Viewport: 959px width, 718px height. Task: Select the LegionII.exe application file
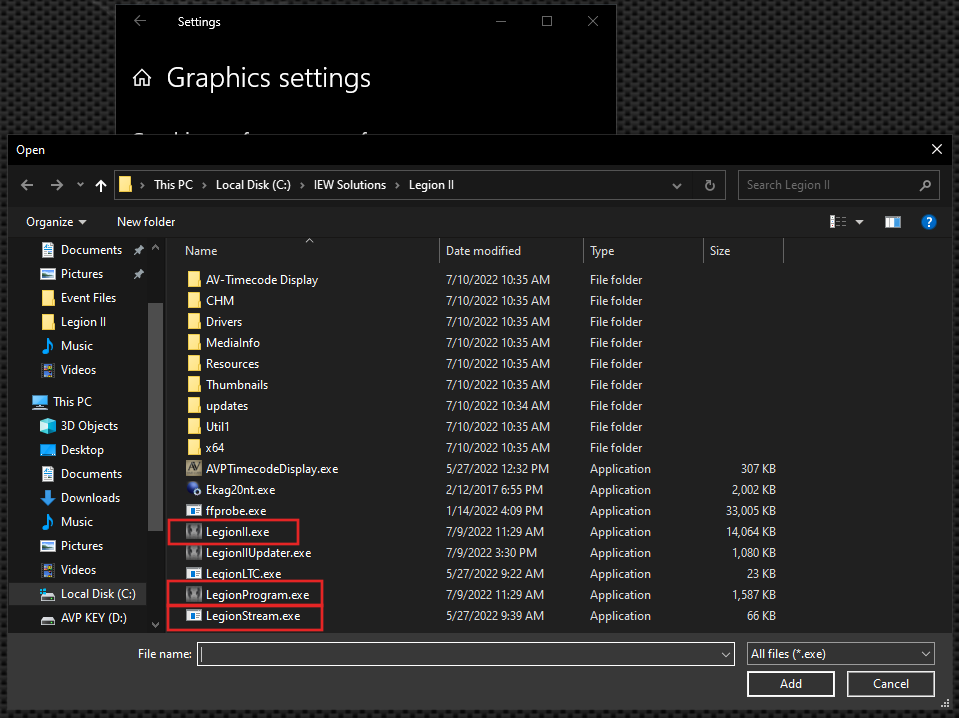[x=237, y=532]
